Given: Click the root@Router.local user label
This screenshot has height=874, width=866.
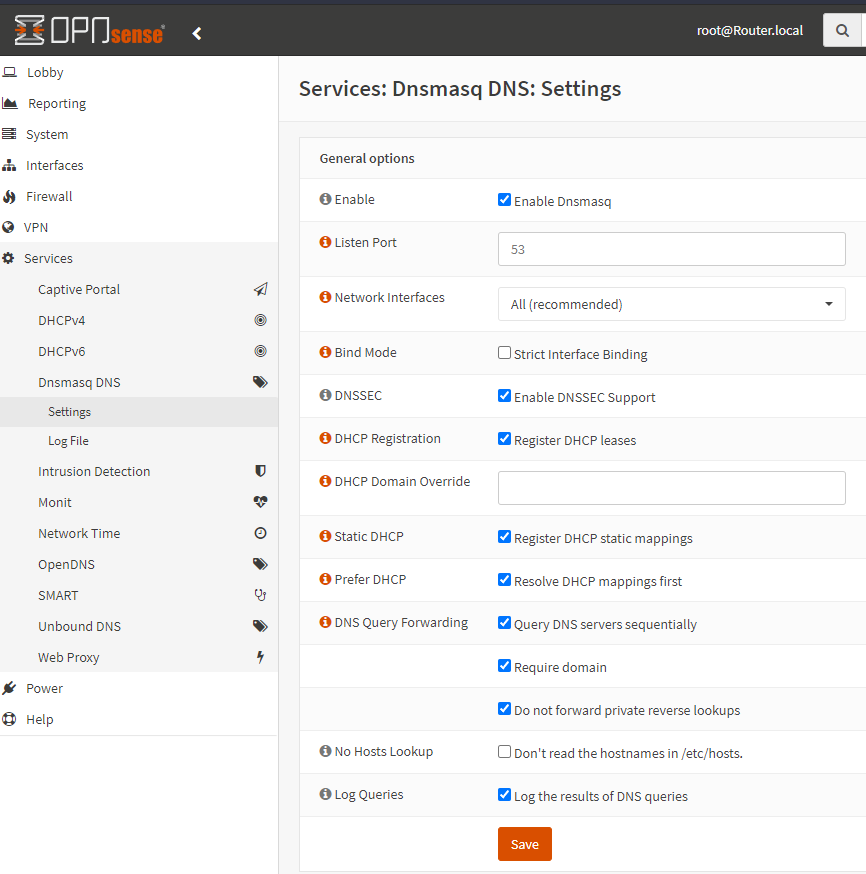Looking at the screenshot, I should pyautogui.click(x=750, y=31).
